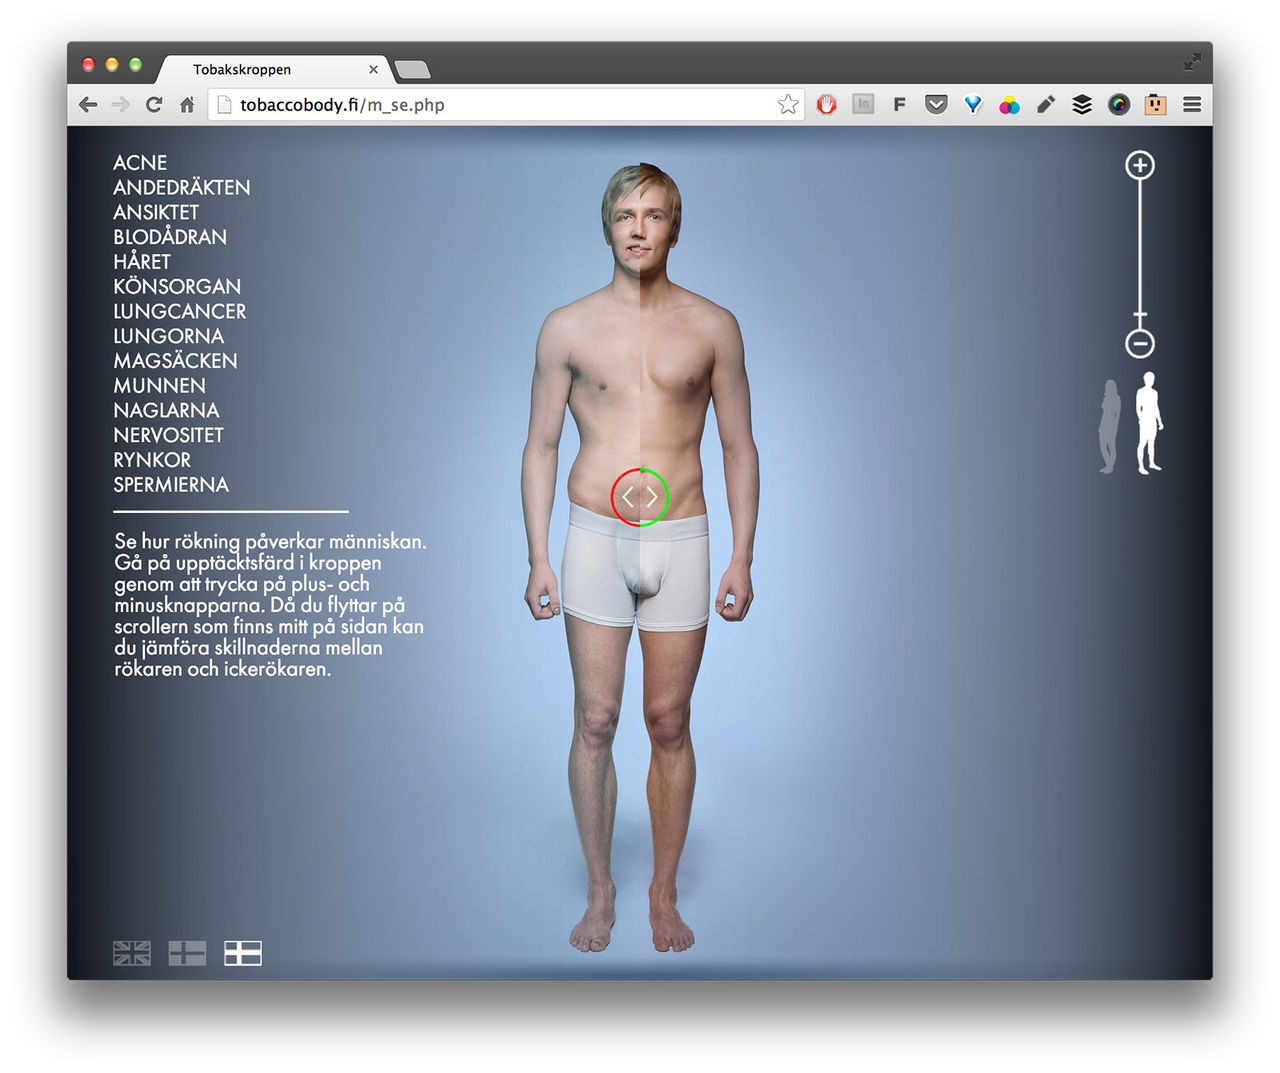Click the zoom out minus button
1280x1073 pixels.
click(x=1140, y=344)
